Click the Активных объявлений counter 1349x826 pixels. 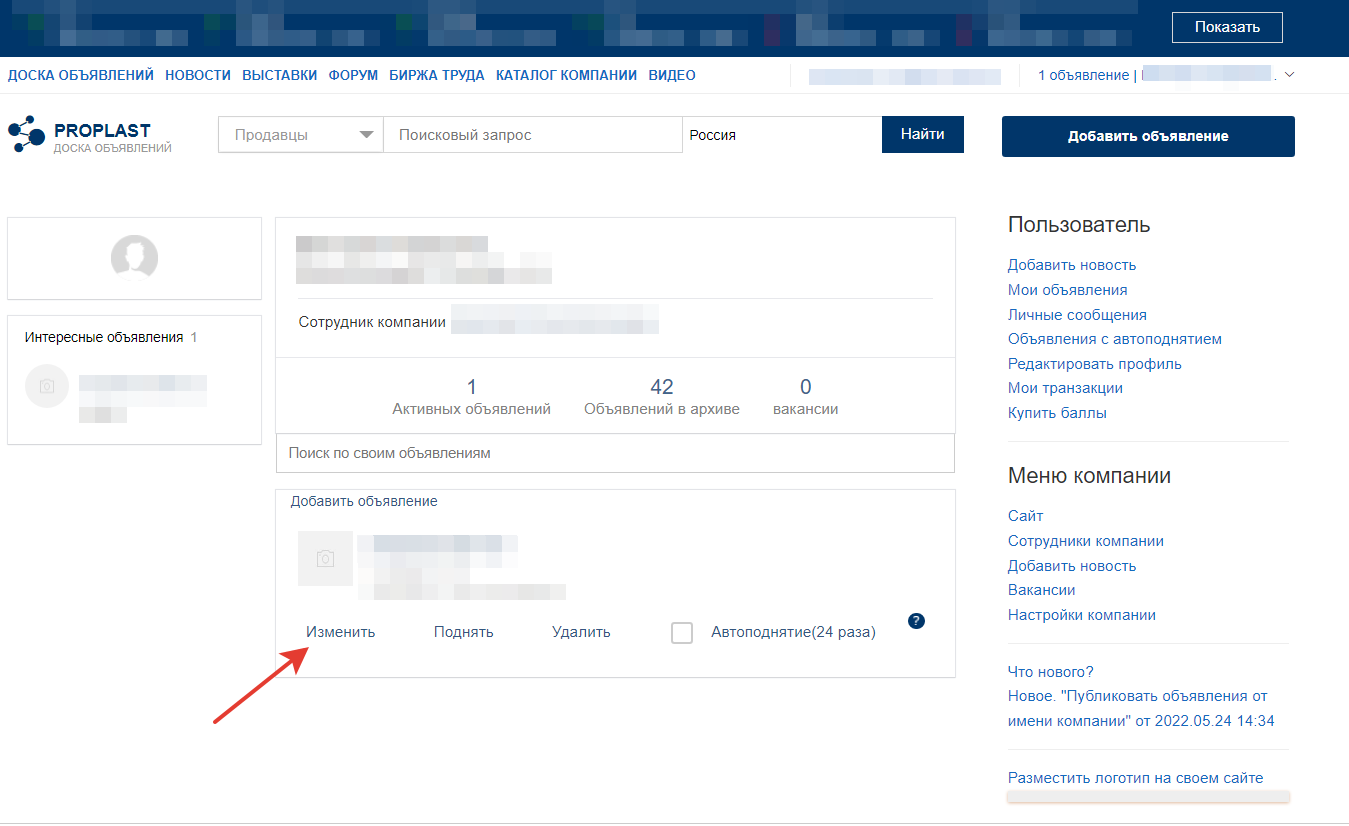pyautogui.click(x=471, y=397)
